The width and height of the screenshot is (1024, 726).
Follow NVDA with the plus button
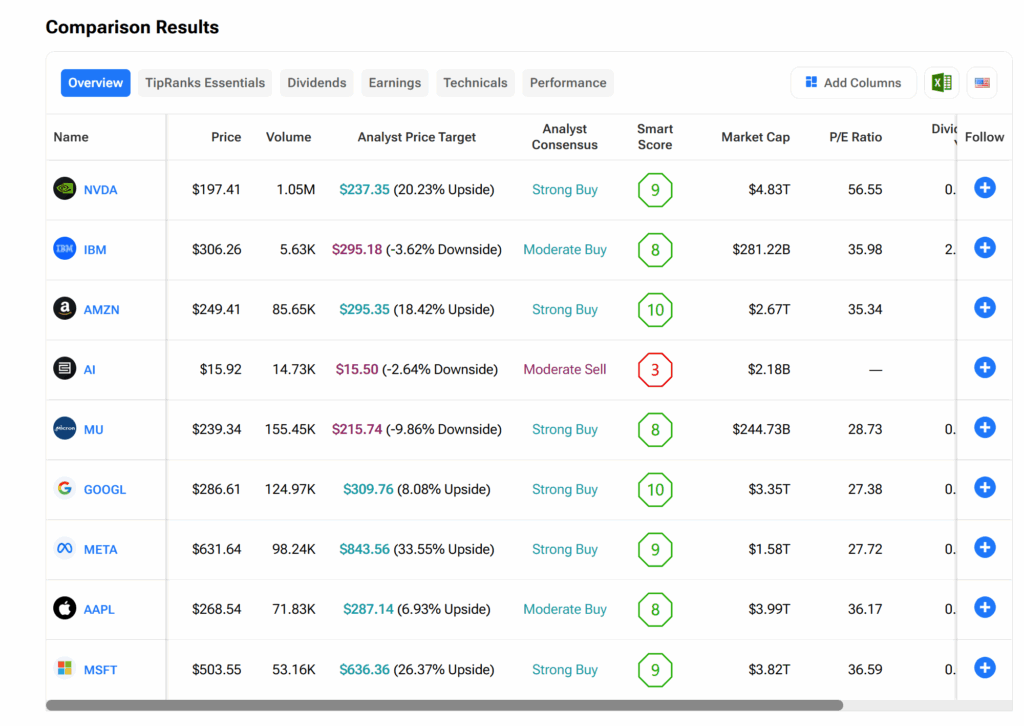click(x=984, y=187)
